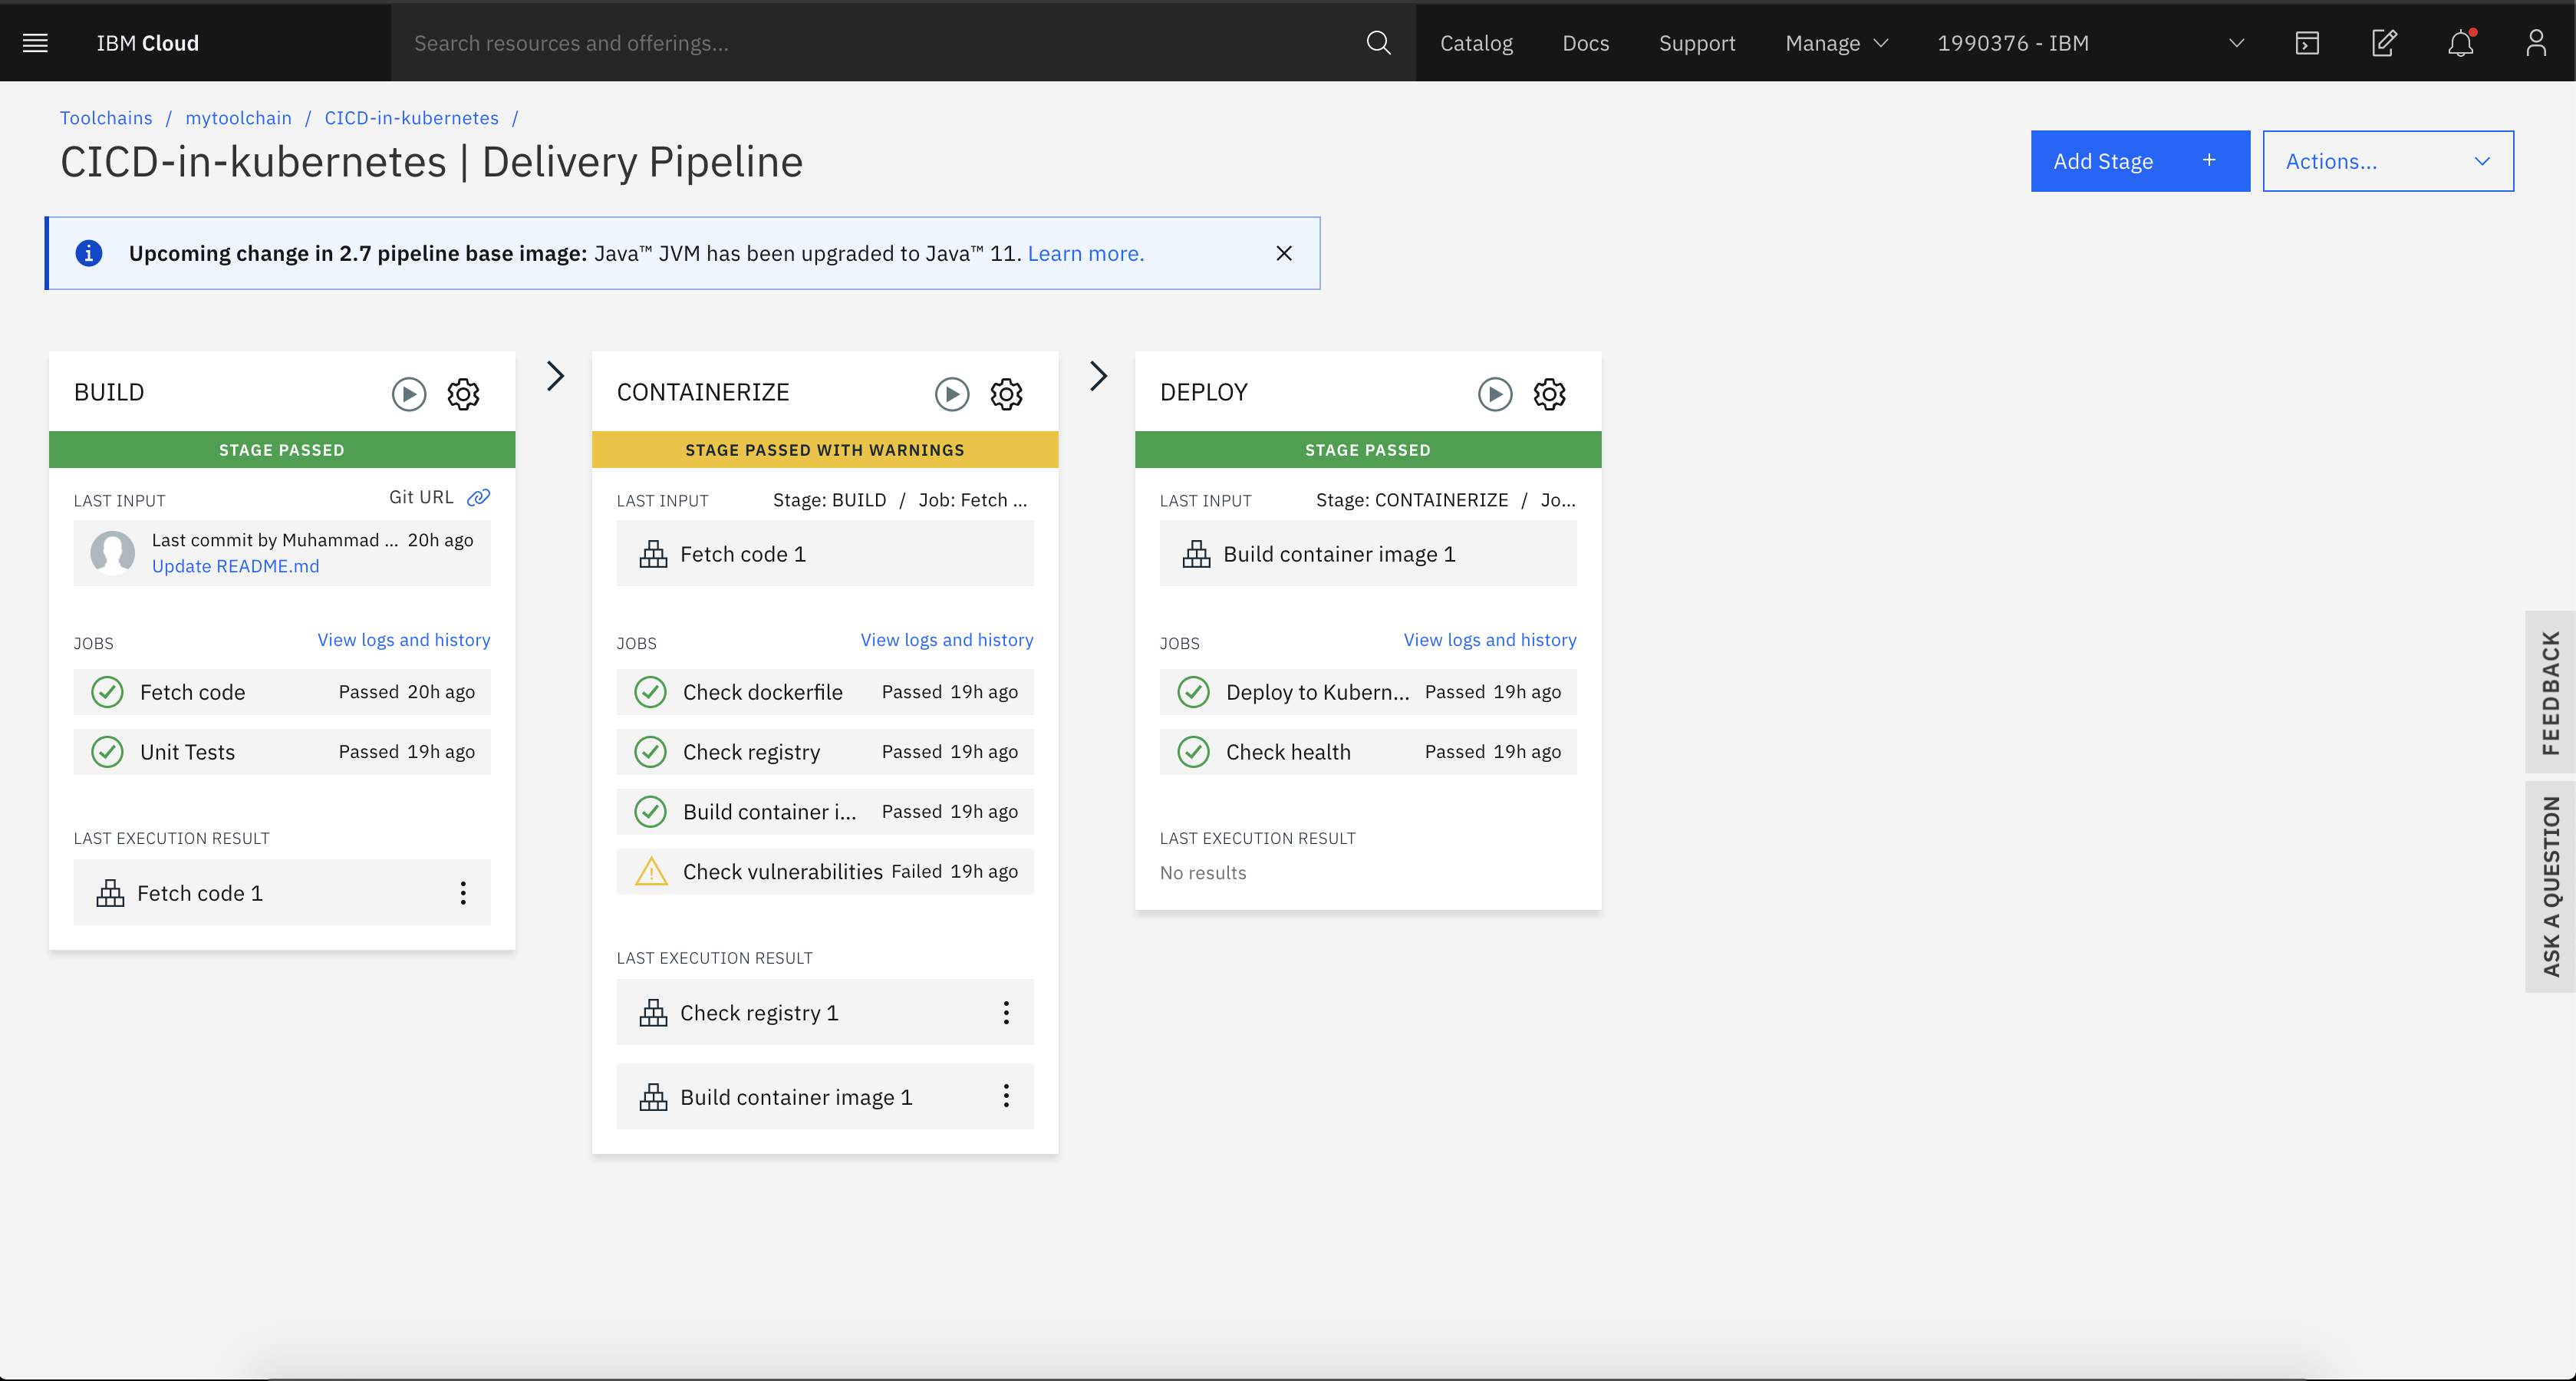Open BUILD stage settings gear icon

(x=463, y=394)
